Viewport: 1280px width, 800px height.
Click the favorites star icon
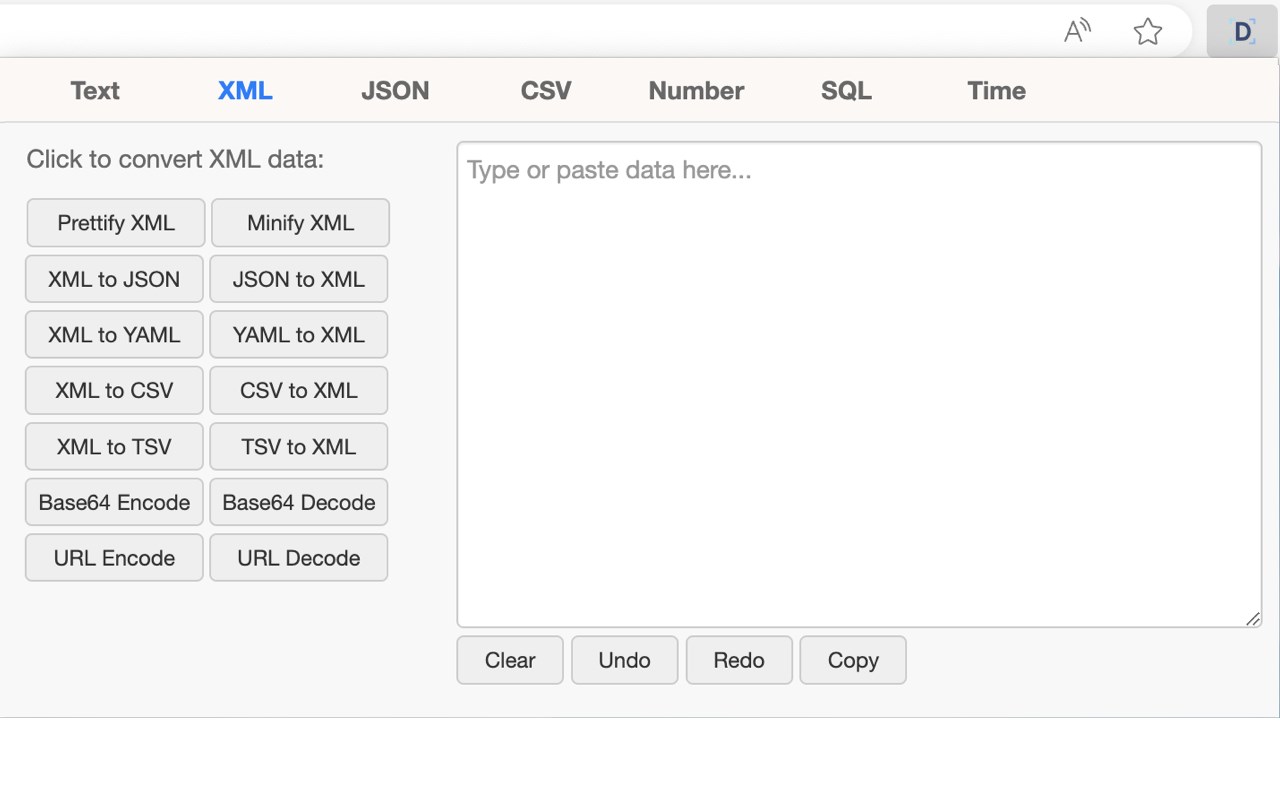(x=1147, y=32)
